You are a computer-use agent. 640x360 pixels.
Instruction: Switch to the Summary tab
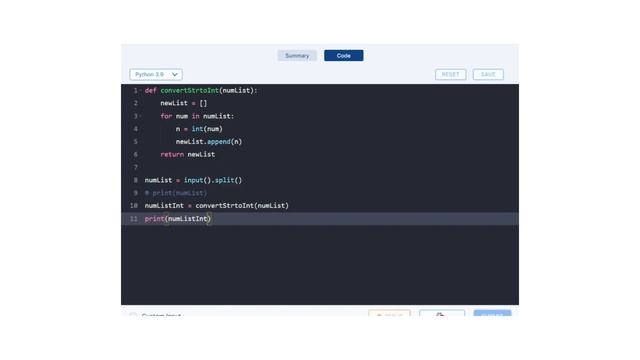[x=297, y=56]
